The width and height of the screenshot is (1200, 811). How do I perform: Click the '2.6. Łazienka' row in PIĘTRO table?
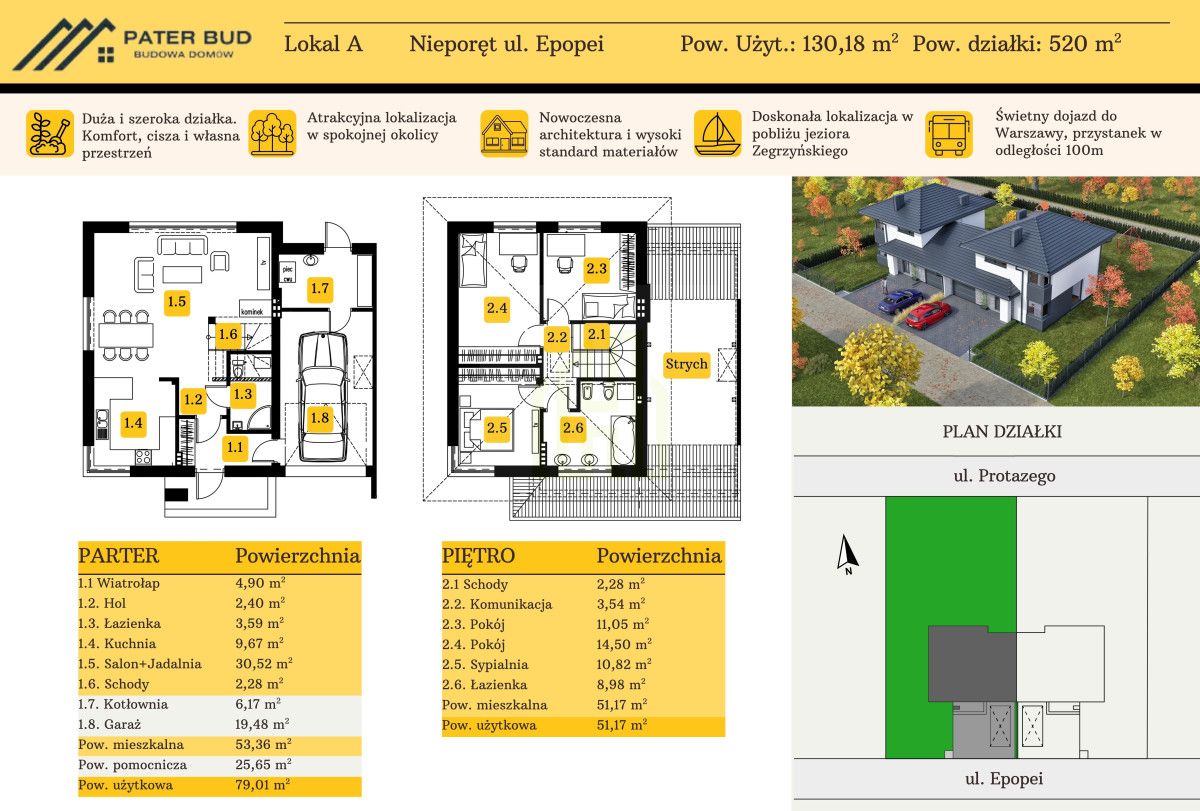tap(583, 685)
